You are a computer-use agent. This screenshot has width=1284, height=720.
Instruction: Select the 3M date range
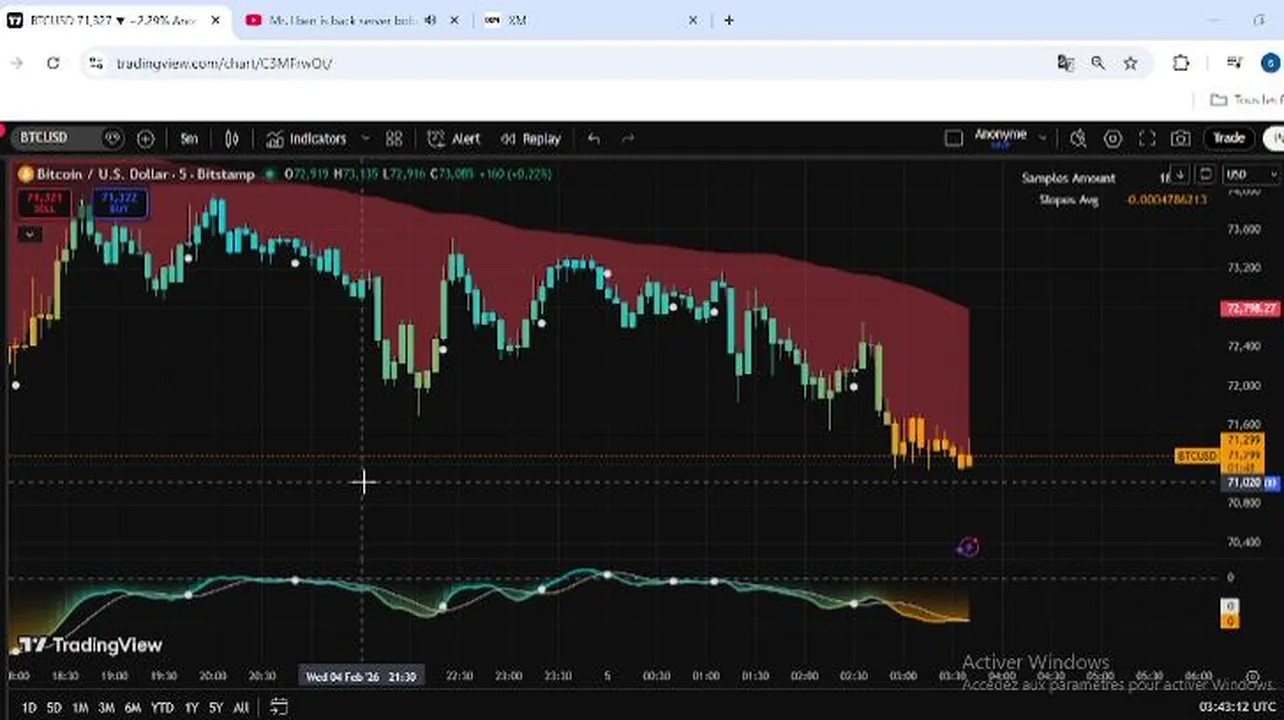(106, 707)
